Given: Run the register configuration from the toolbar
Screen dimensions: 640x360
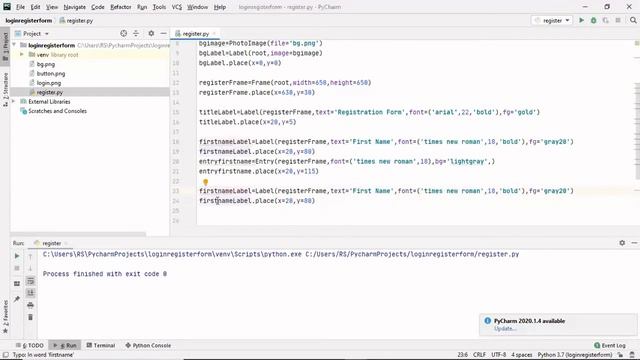Looking at the screenshot, I should (x=581, y=20).
